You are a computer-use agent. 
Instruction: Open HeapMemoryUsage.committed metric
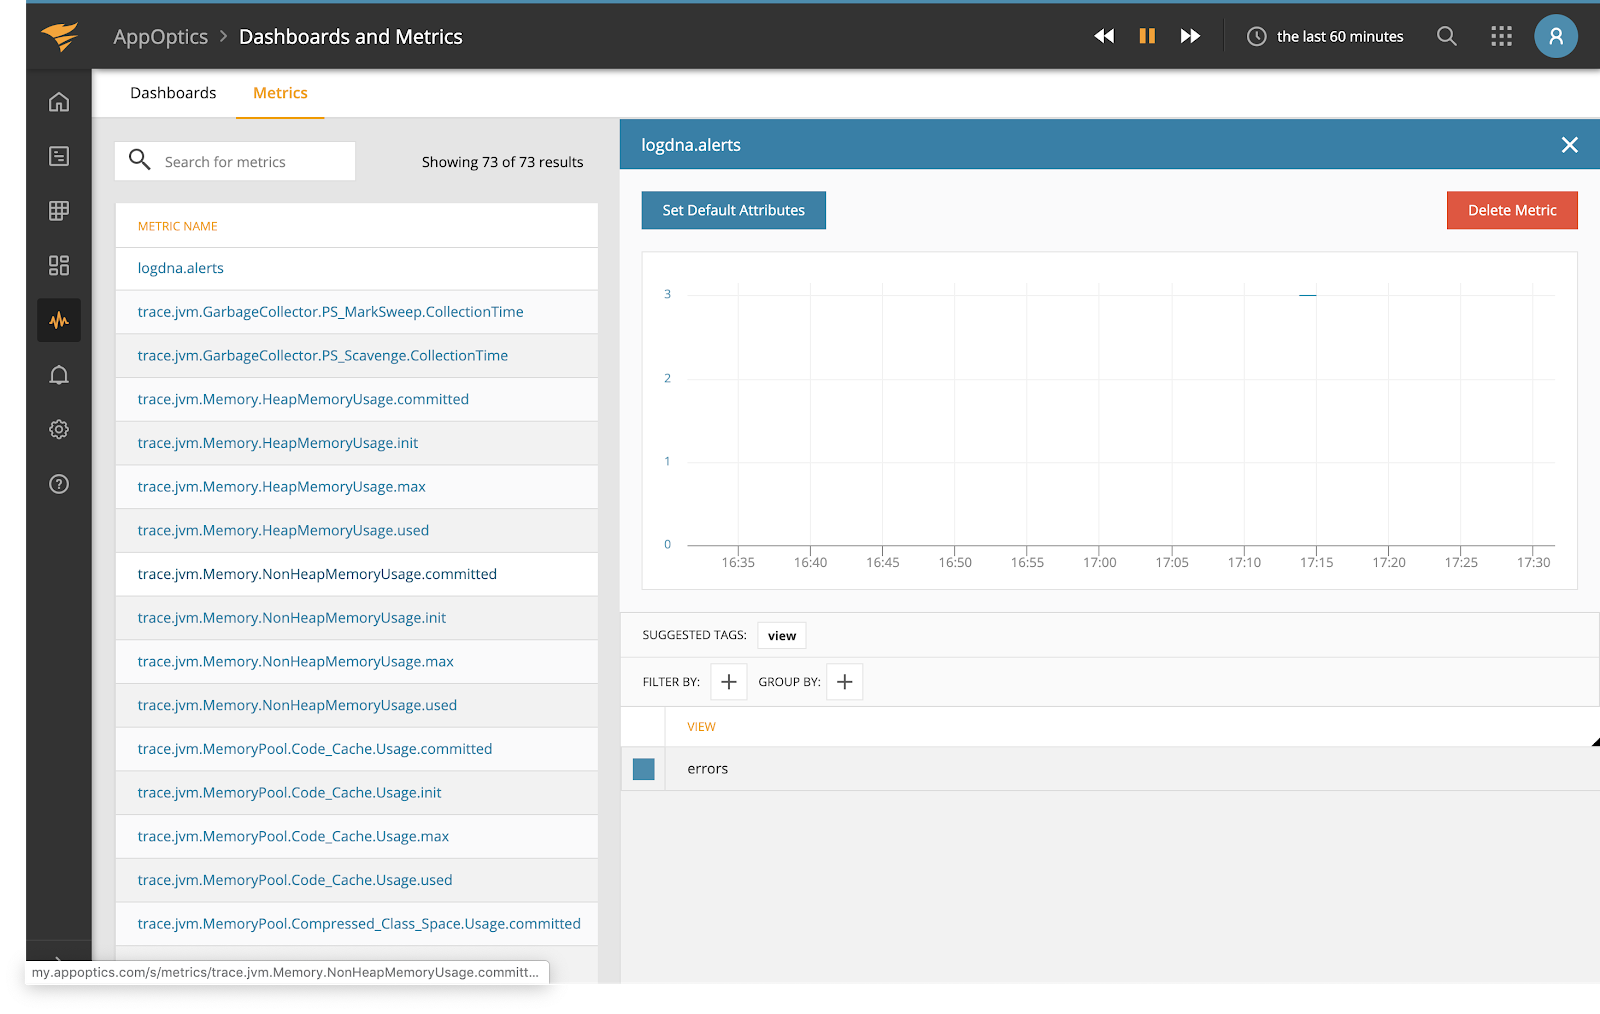coord(303,399)
